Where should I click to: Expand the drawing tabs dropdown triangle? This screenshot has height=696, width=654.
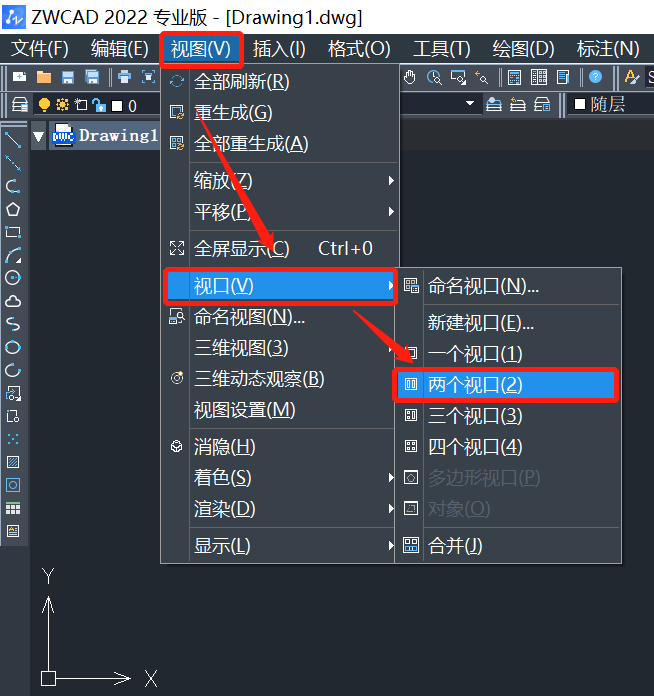pyautogui.click(x=39, y=136)
